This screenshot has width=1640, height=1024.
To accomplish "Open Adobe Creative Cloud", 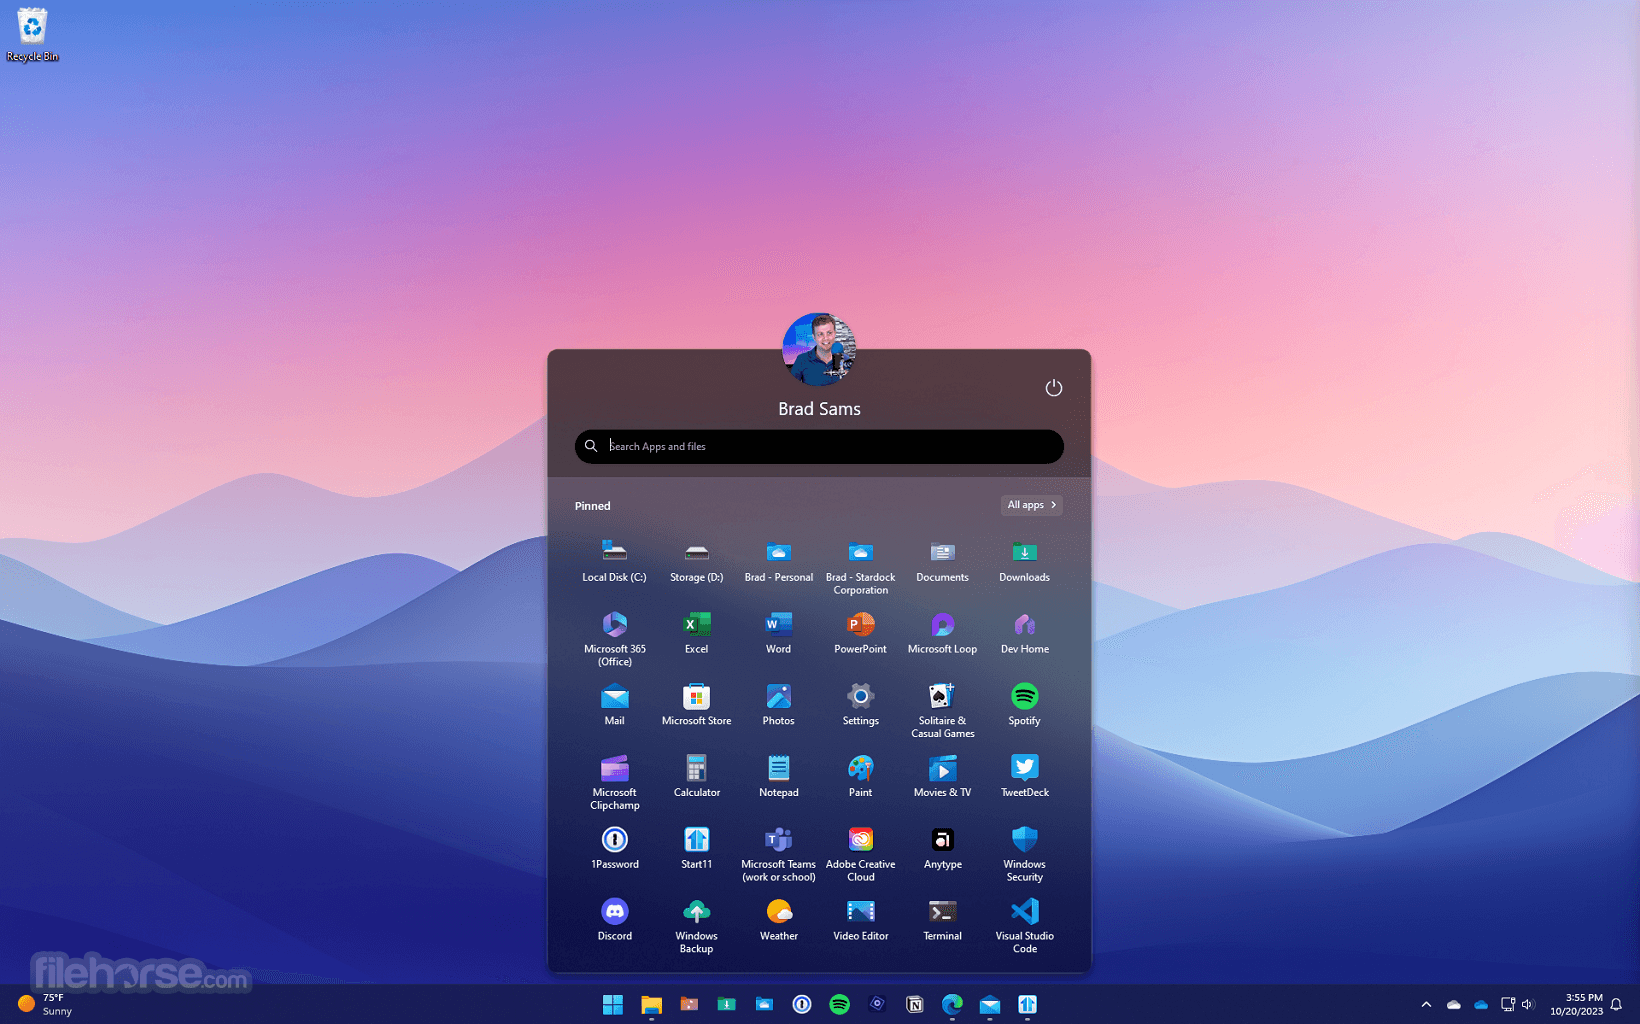I will 860,855.
